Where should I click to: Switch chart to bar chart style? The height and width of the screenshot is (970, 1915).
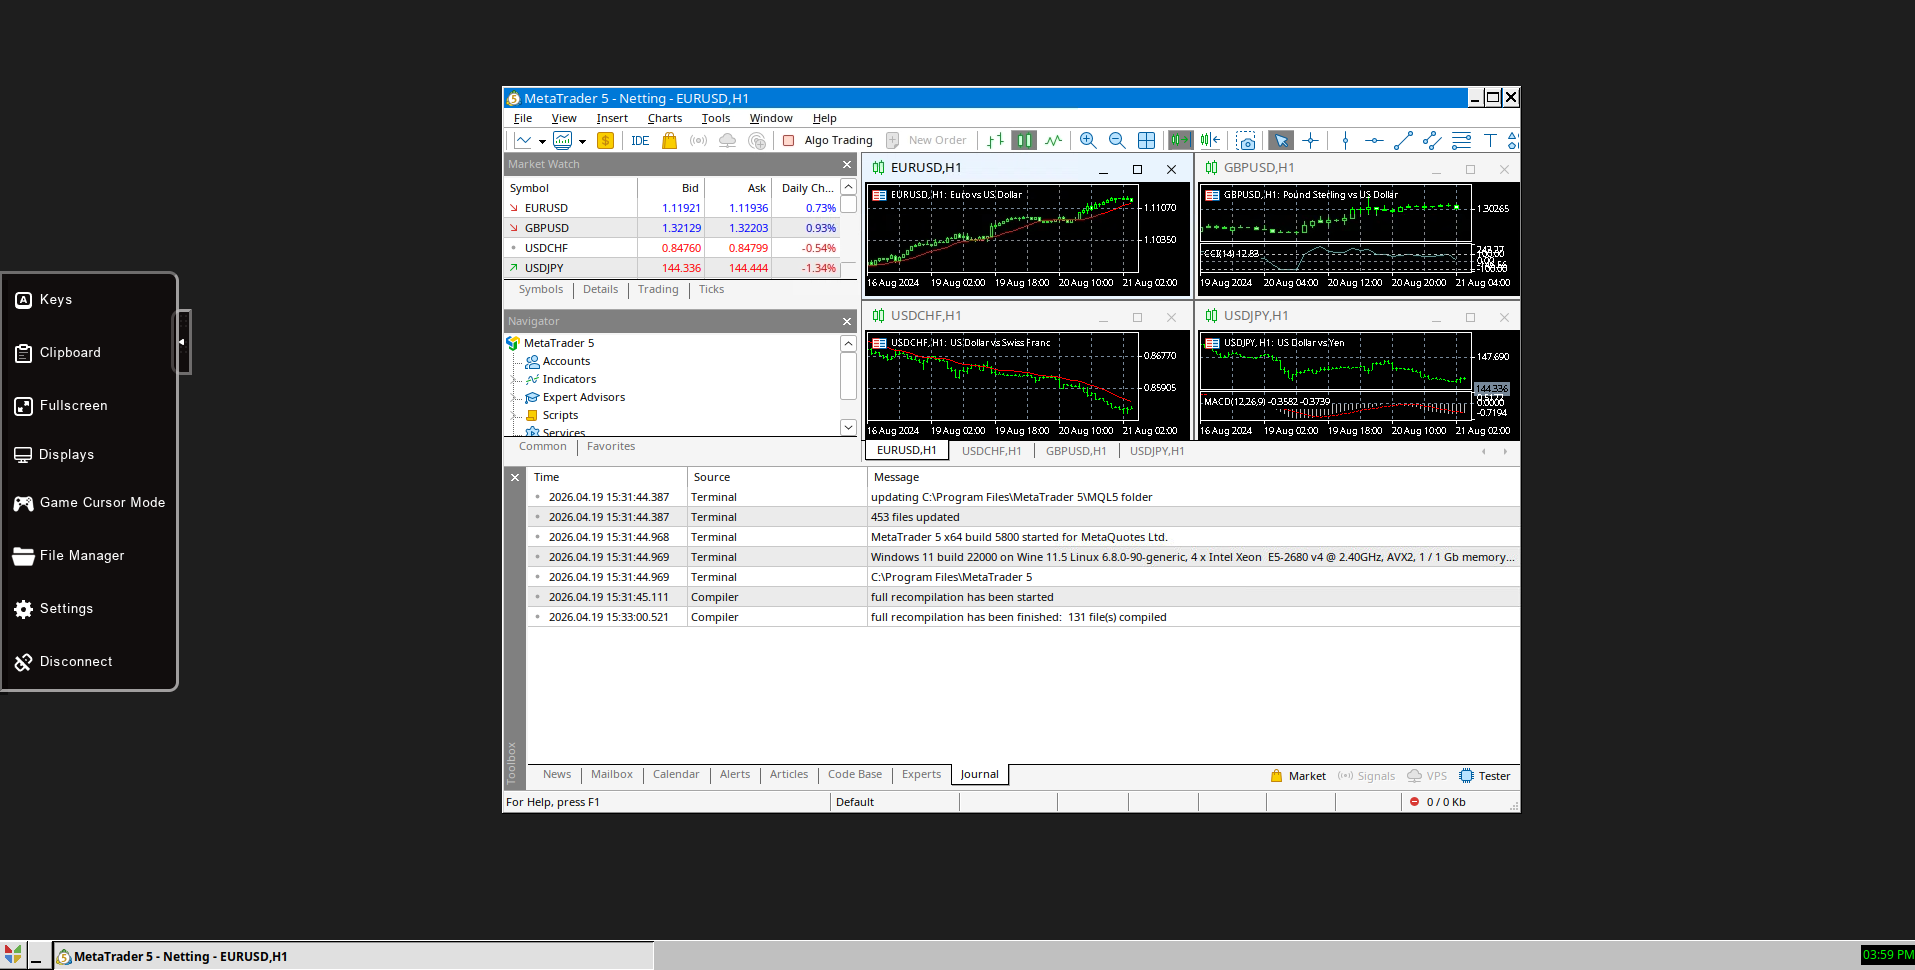click(x=995, y=141)
